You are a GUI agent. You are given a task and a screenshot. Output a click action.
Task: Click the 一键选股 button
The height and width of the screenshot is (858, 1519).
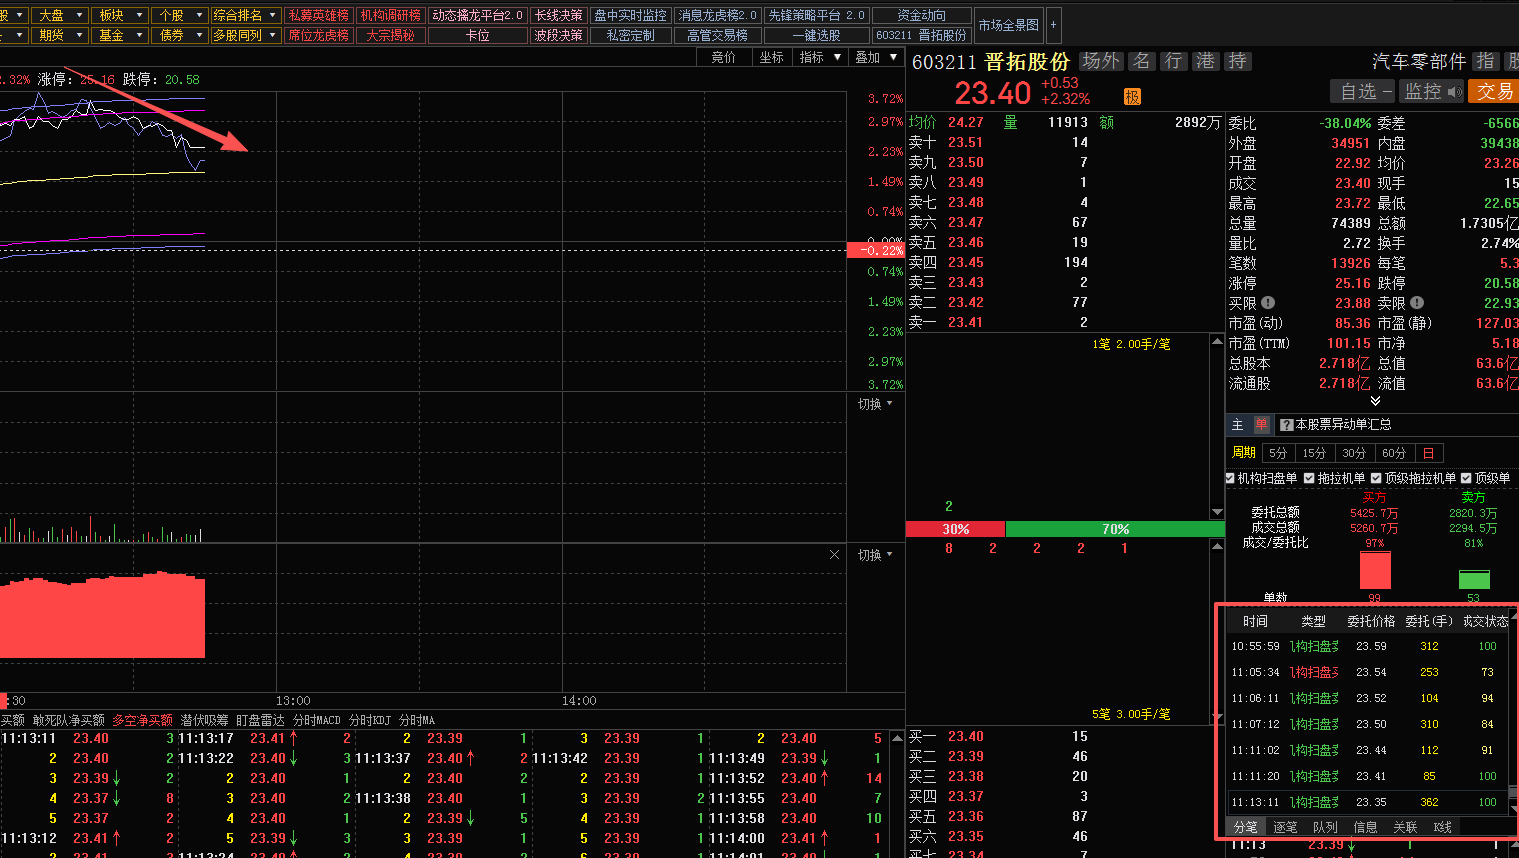click(x=817, y=35)
